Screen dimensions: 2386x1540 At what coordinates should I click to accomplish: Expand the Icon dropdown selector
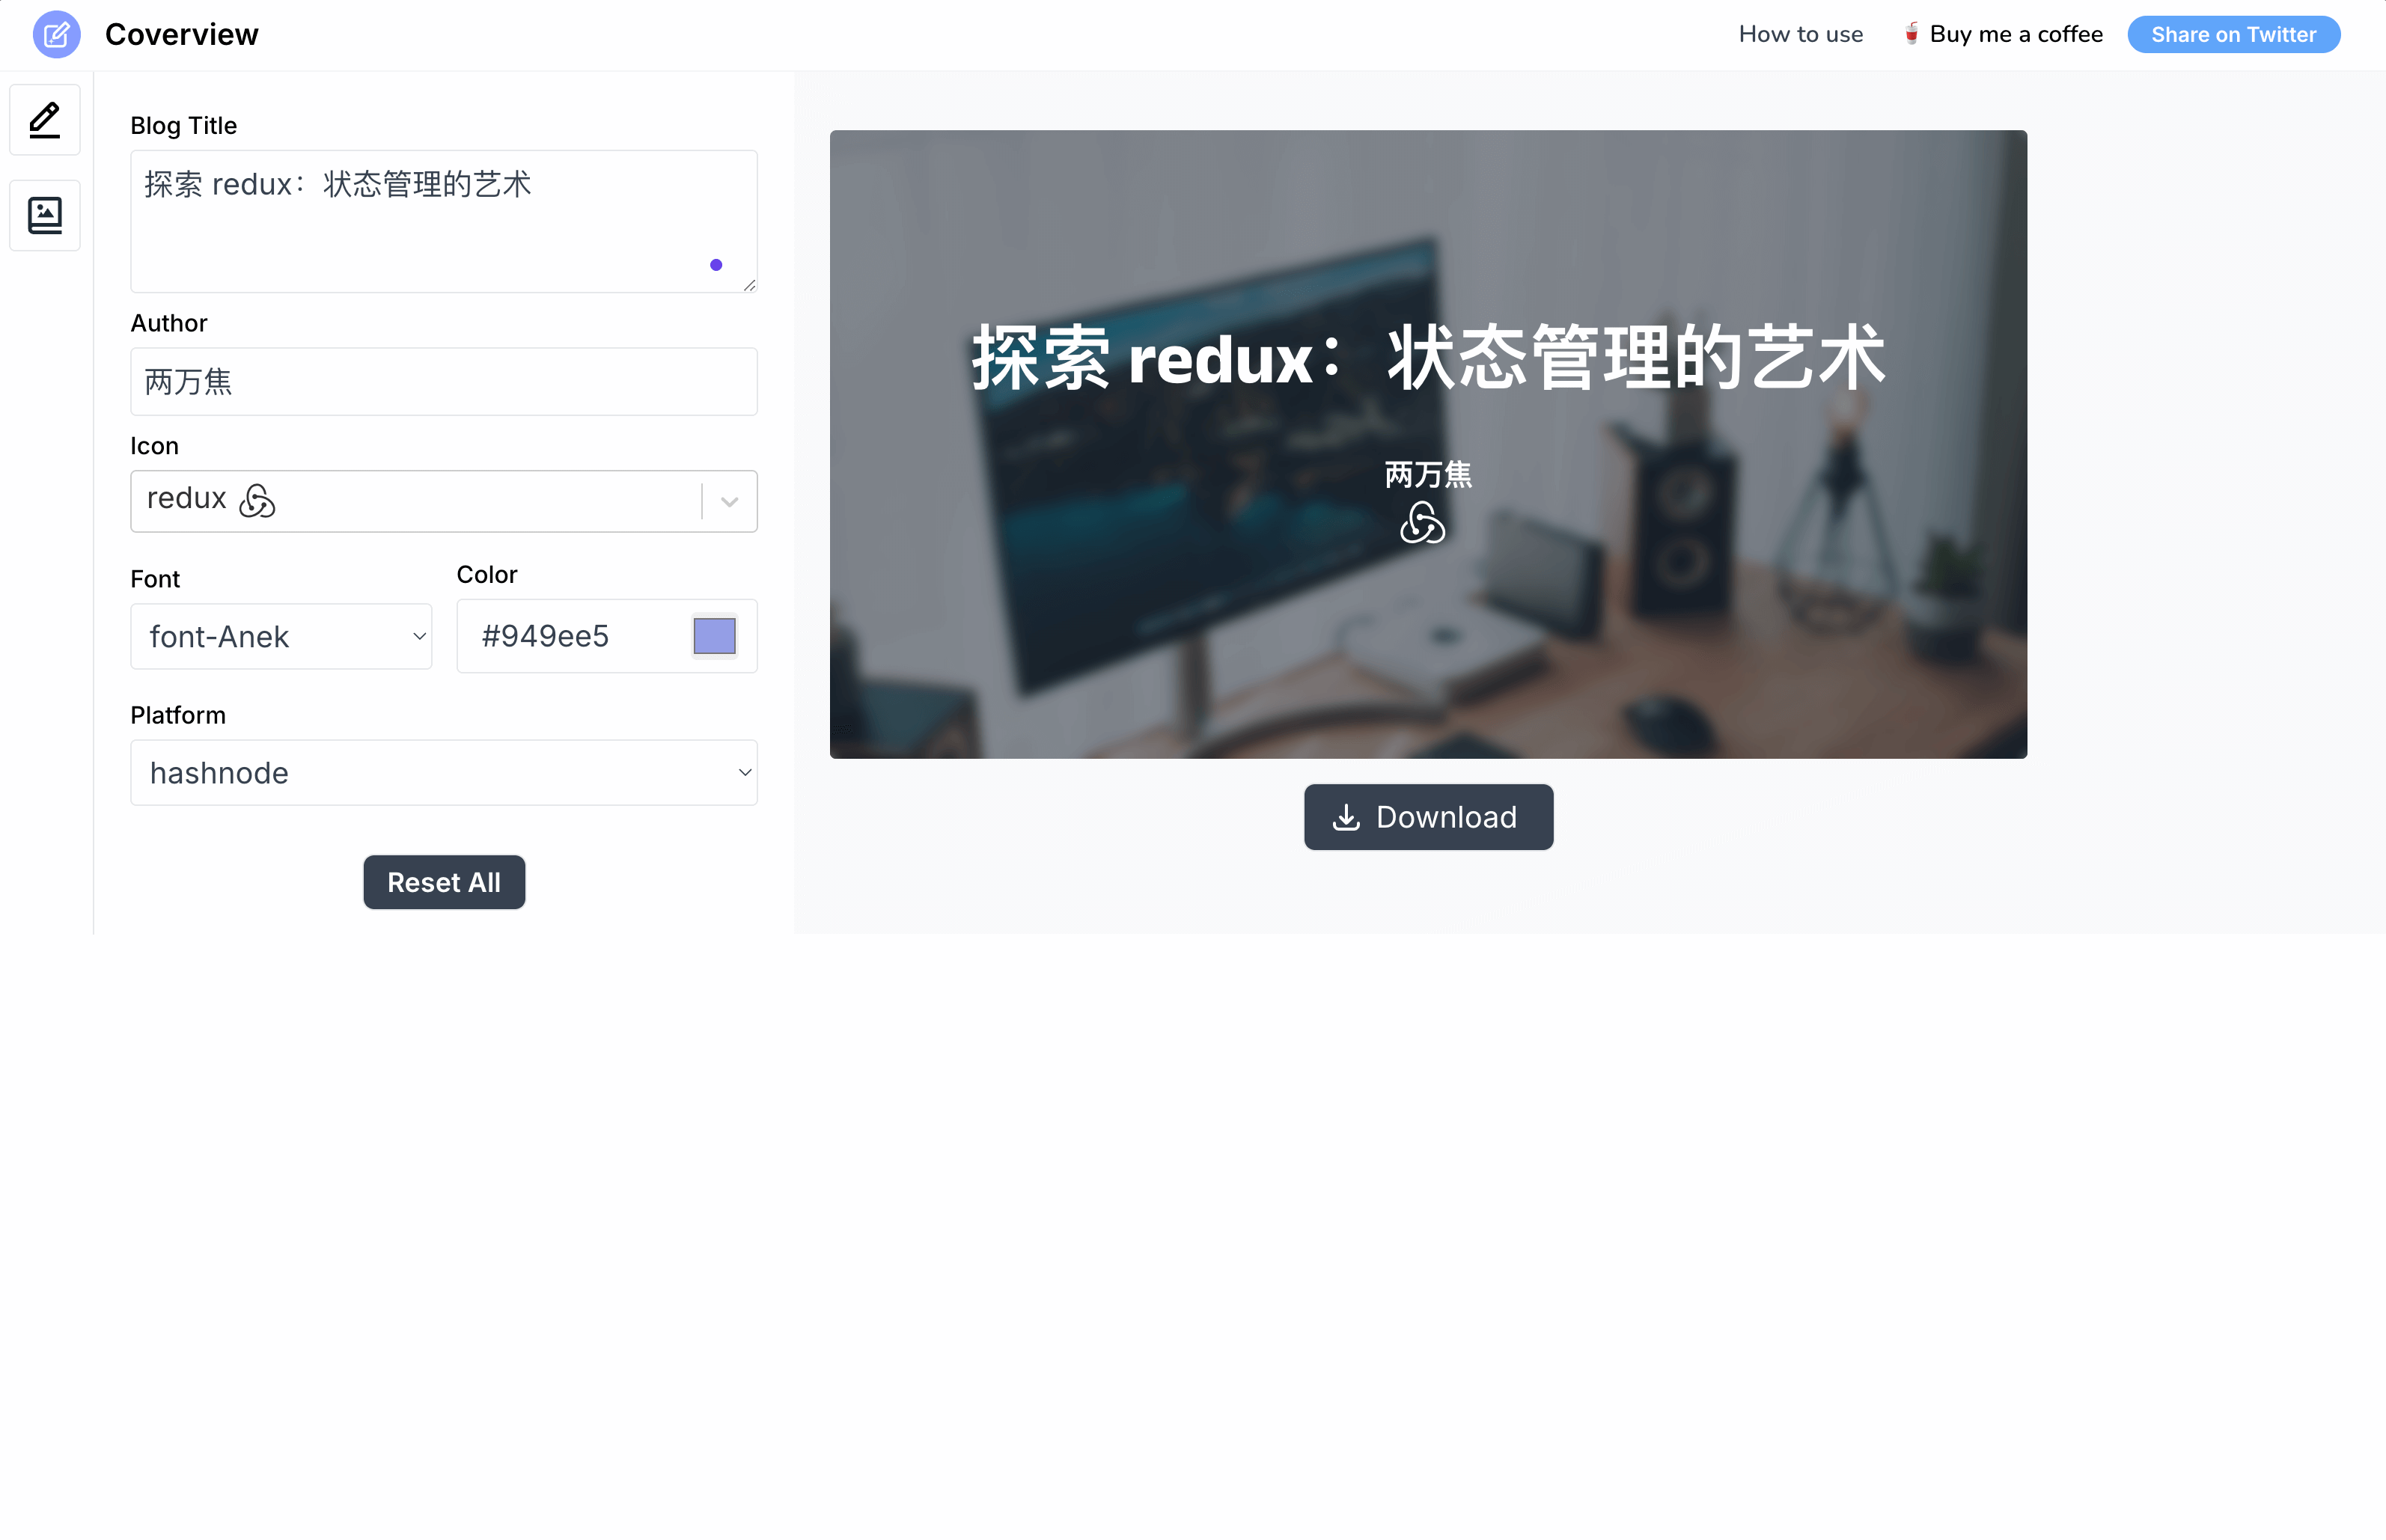[732, 501]
